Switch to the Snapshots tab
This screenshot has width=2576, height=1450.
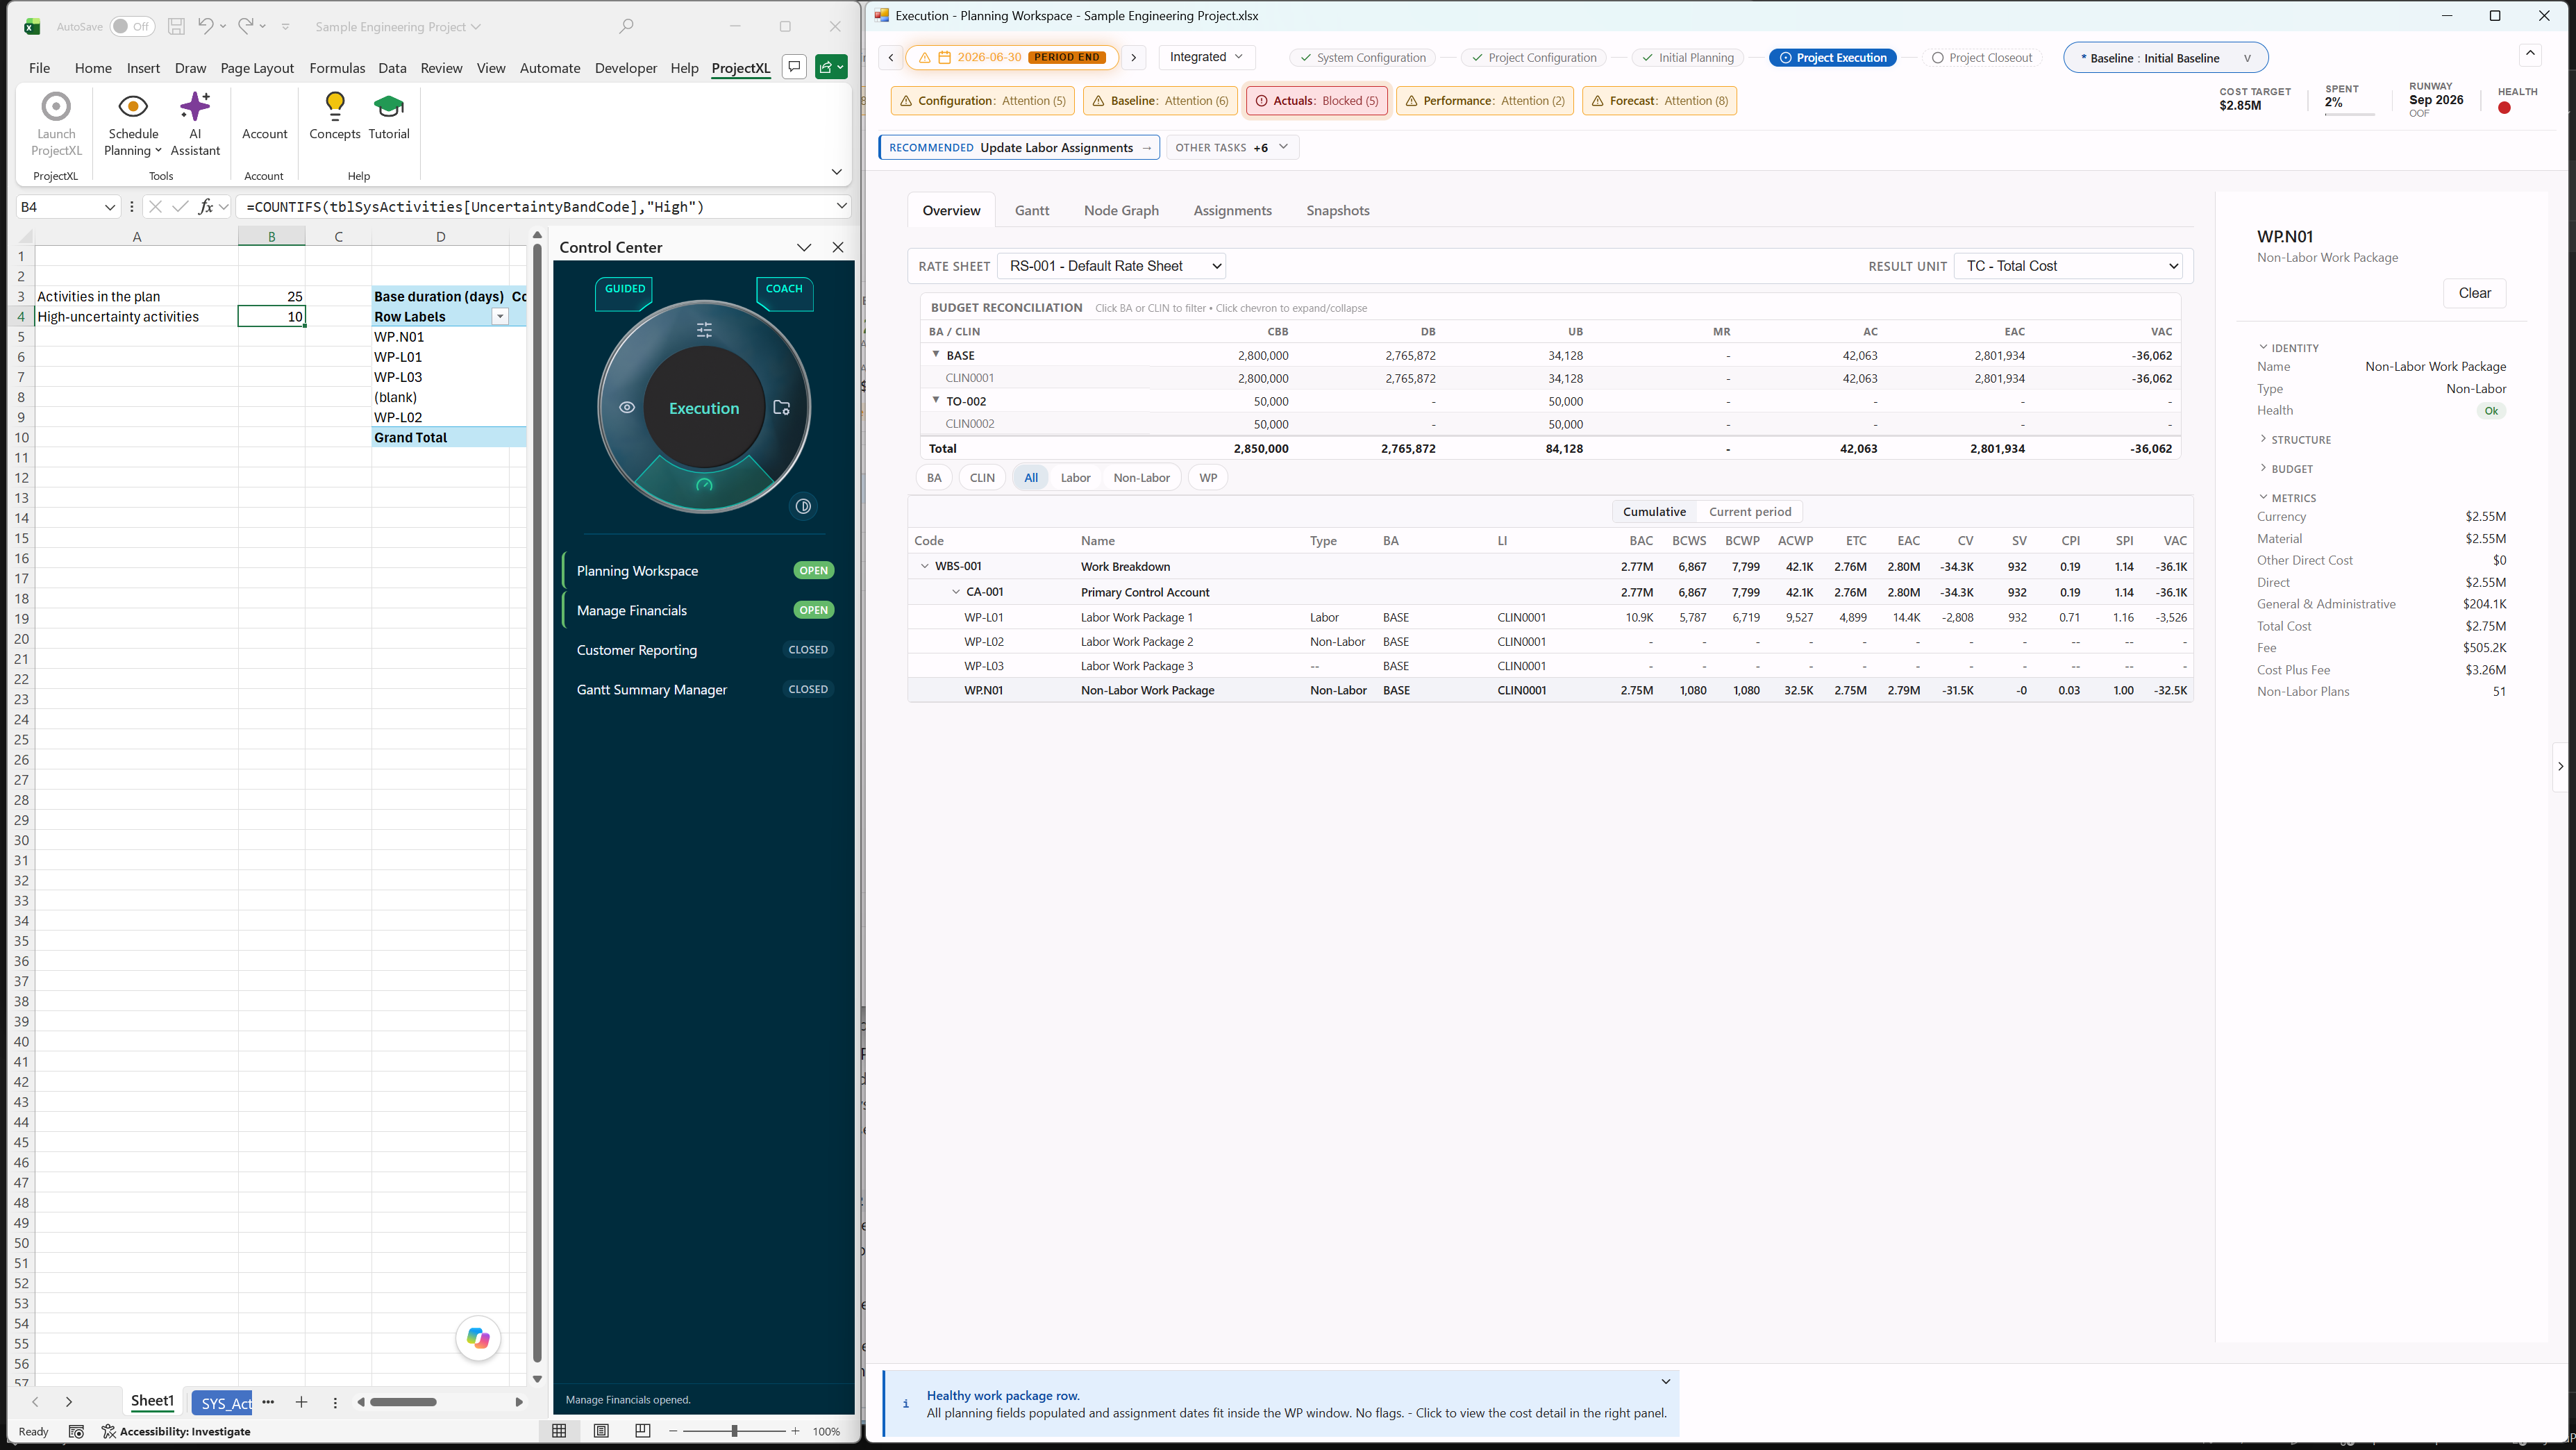(x=1337, y=211)
